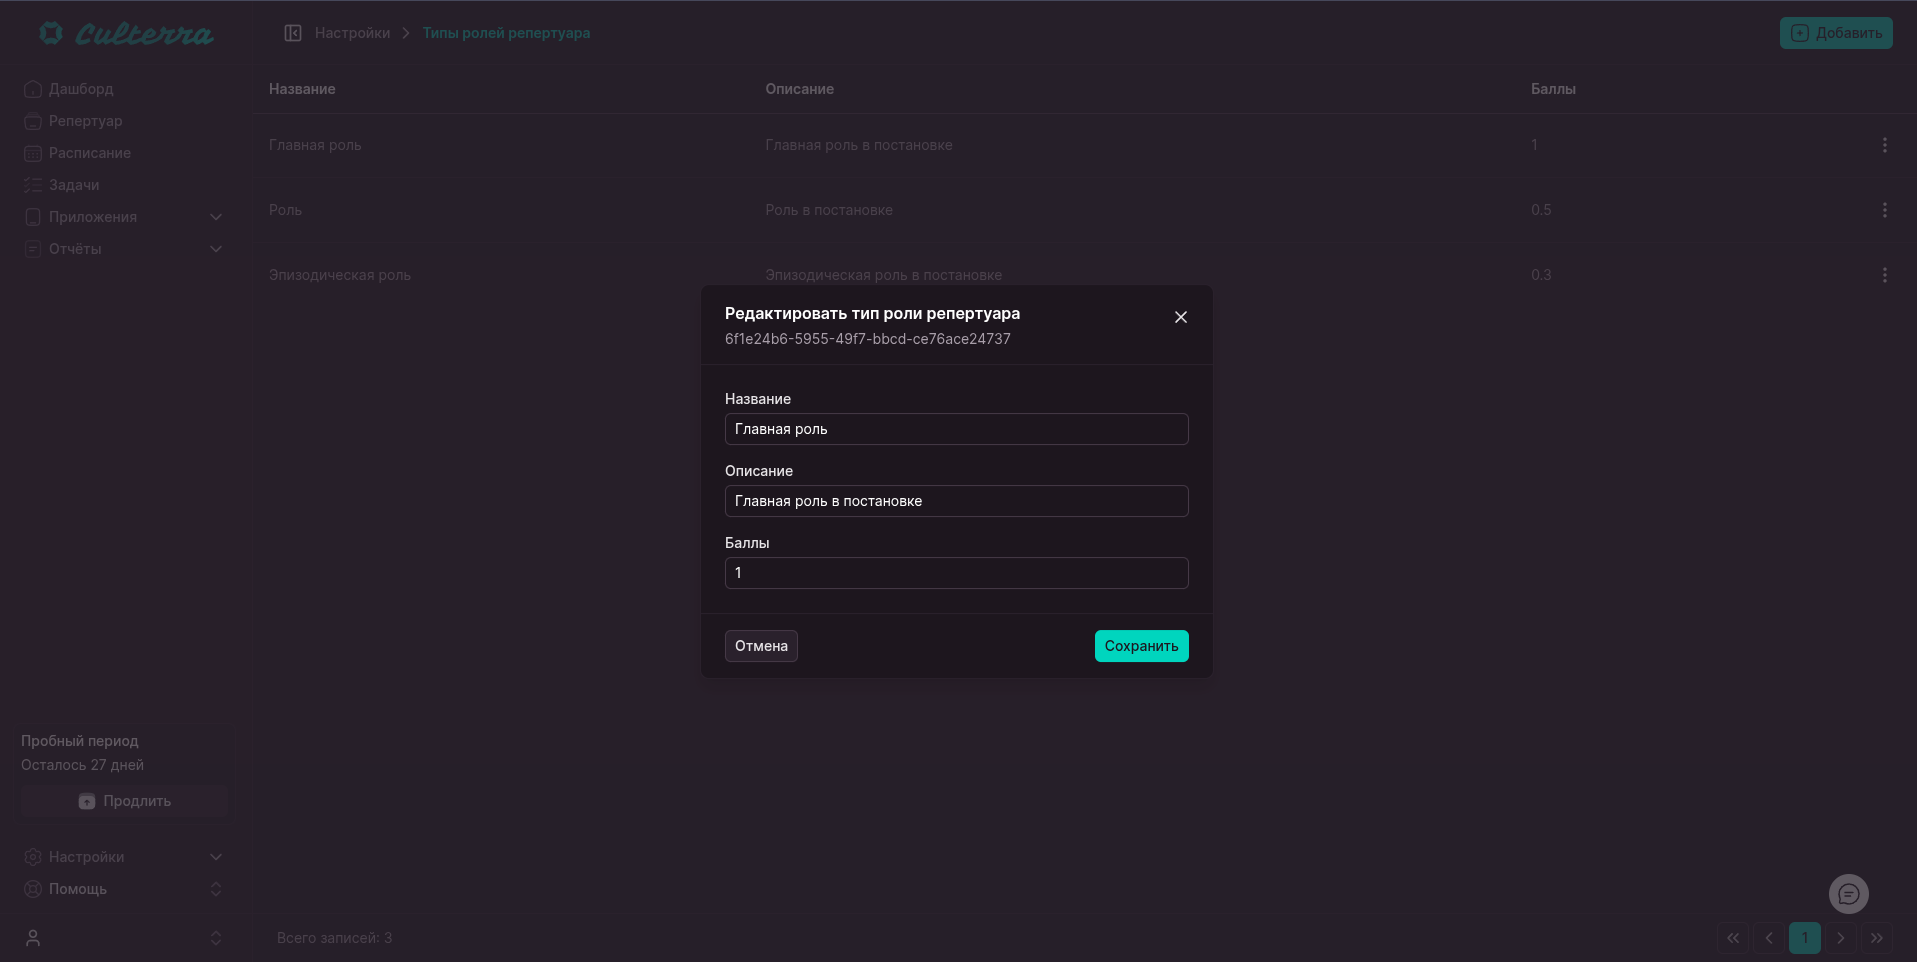Screen dimensions: 1917x962
Task: Click the Отмена button
Action: pyautogui.click(x=761, y=646)
